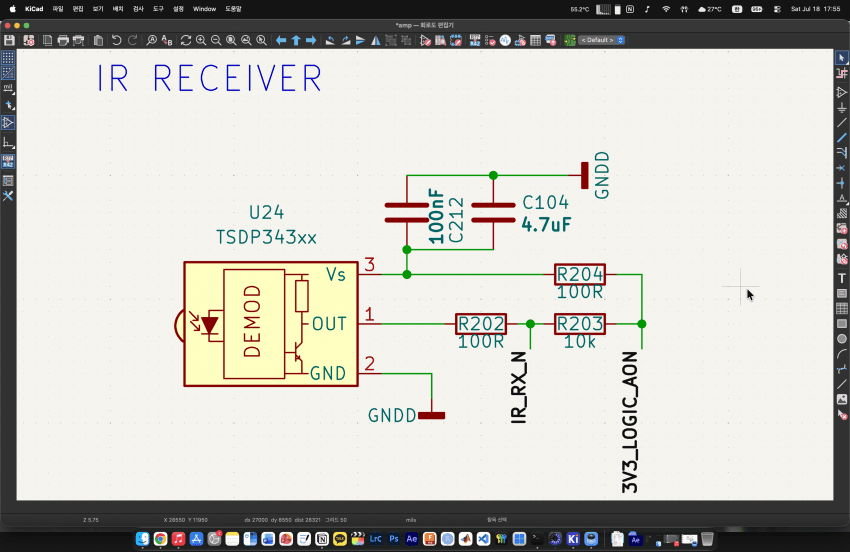Image resolution: width=850 pixels, height=552 pixels.
Task: Select the U24 TSDP343xx symbol body
Action: [271, 324]
